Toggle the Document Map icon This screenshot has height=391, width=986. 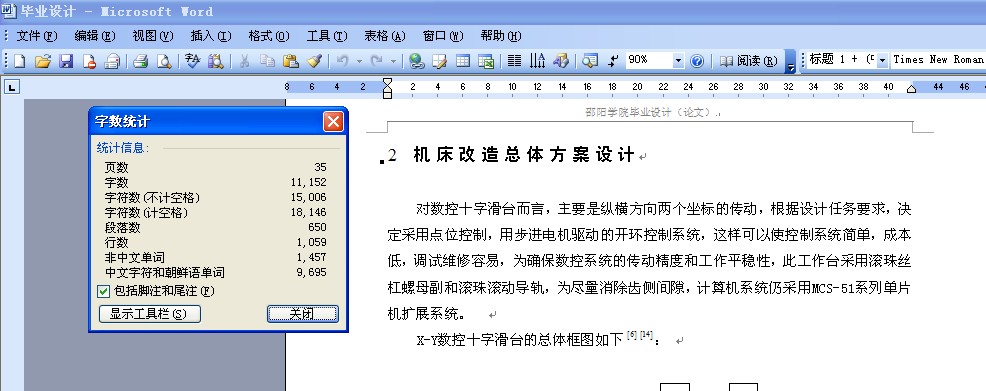[x=589, y=61]
